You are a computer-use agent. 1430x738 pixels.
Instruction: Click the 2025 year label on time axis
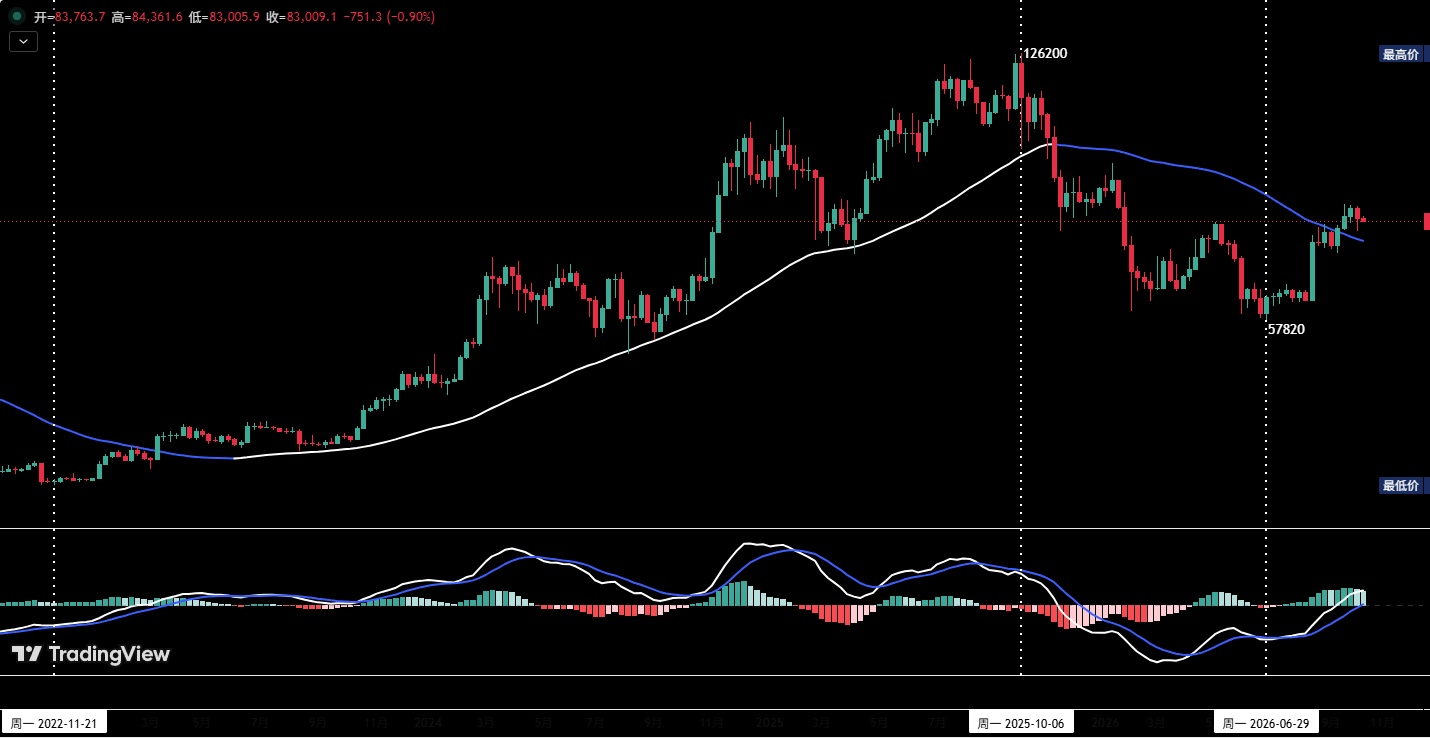click(x=770, y=722)
